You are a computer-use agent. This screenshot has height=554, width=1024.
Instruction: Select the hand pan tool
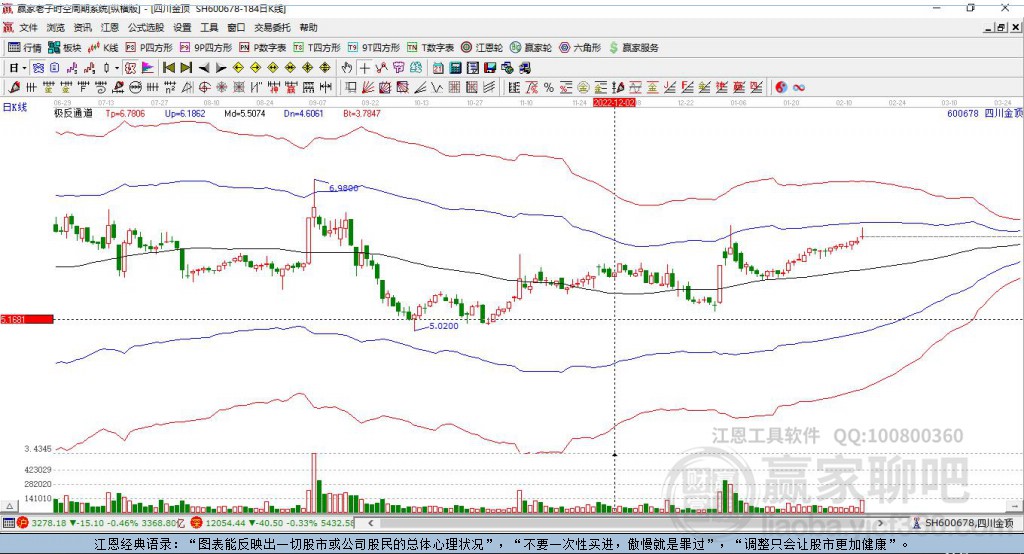click(347, 68)
